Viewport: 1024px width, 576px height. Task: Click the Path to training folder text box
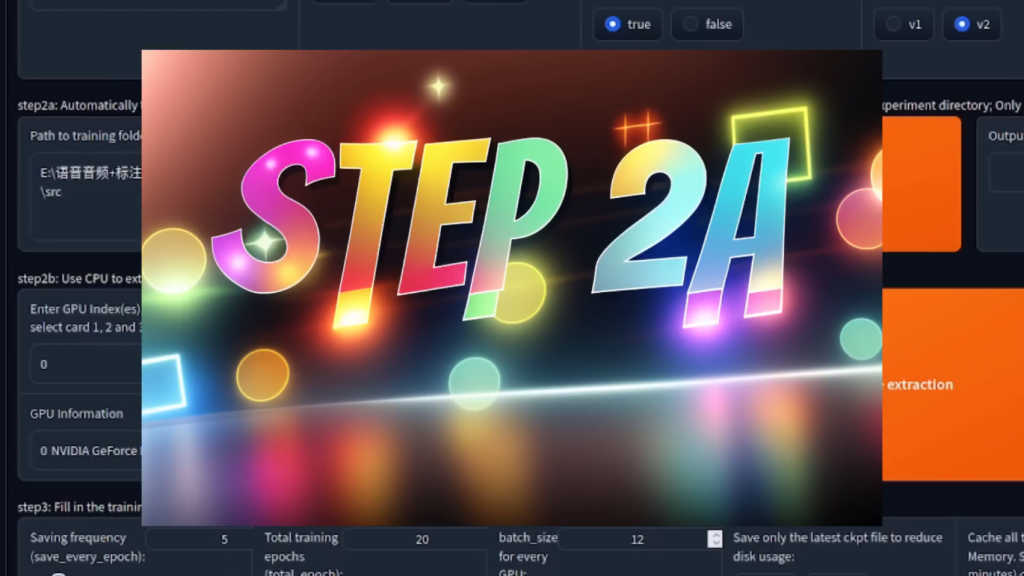point(86,196)
